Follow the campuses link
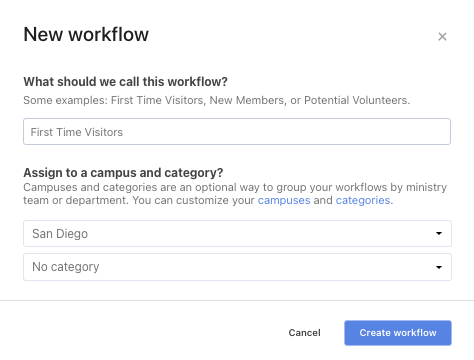 pyautogui.click(x=284, y=200)
